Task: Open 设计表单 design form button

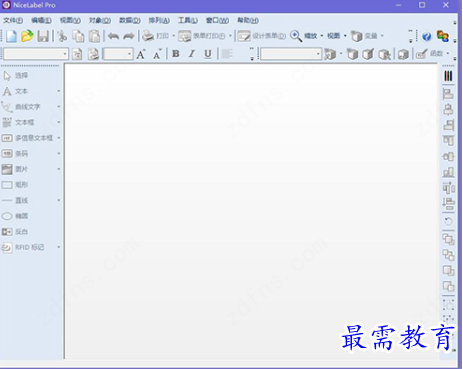Action: [x=262, y=36]
